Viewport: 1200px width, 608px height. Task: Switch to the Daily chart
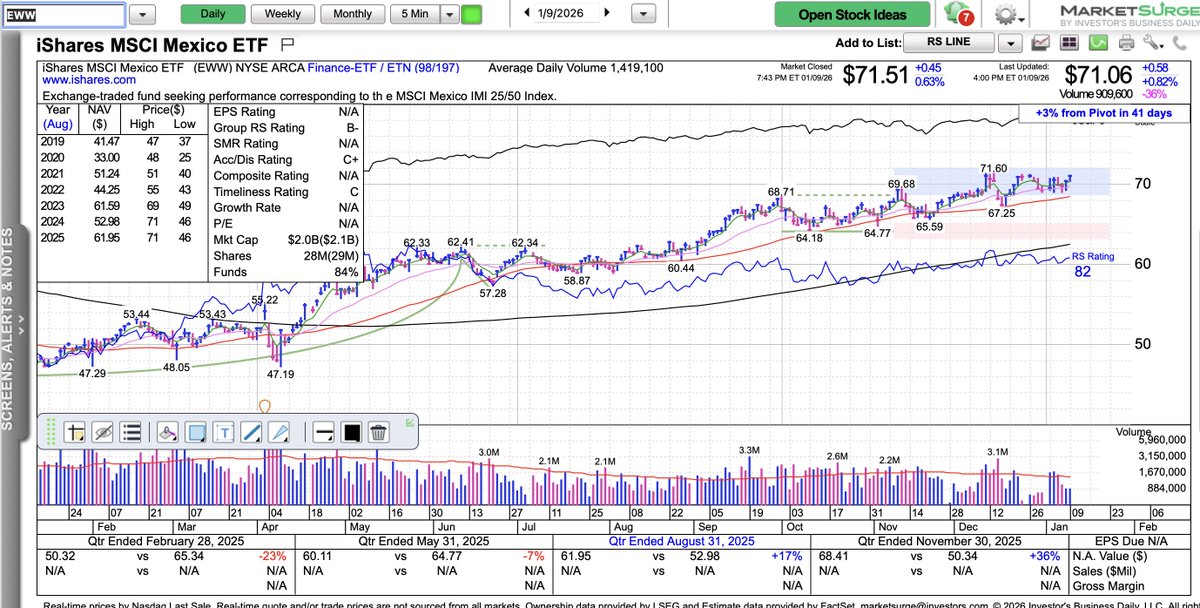click(213, 14)
